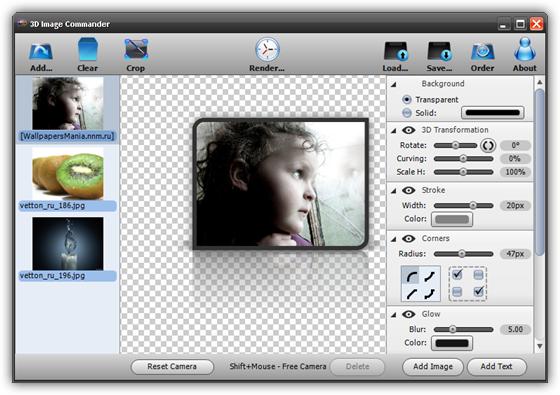Select the inverted round corner style icon
Viewport: 560px width, 395px height.
point(430,276)
